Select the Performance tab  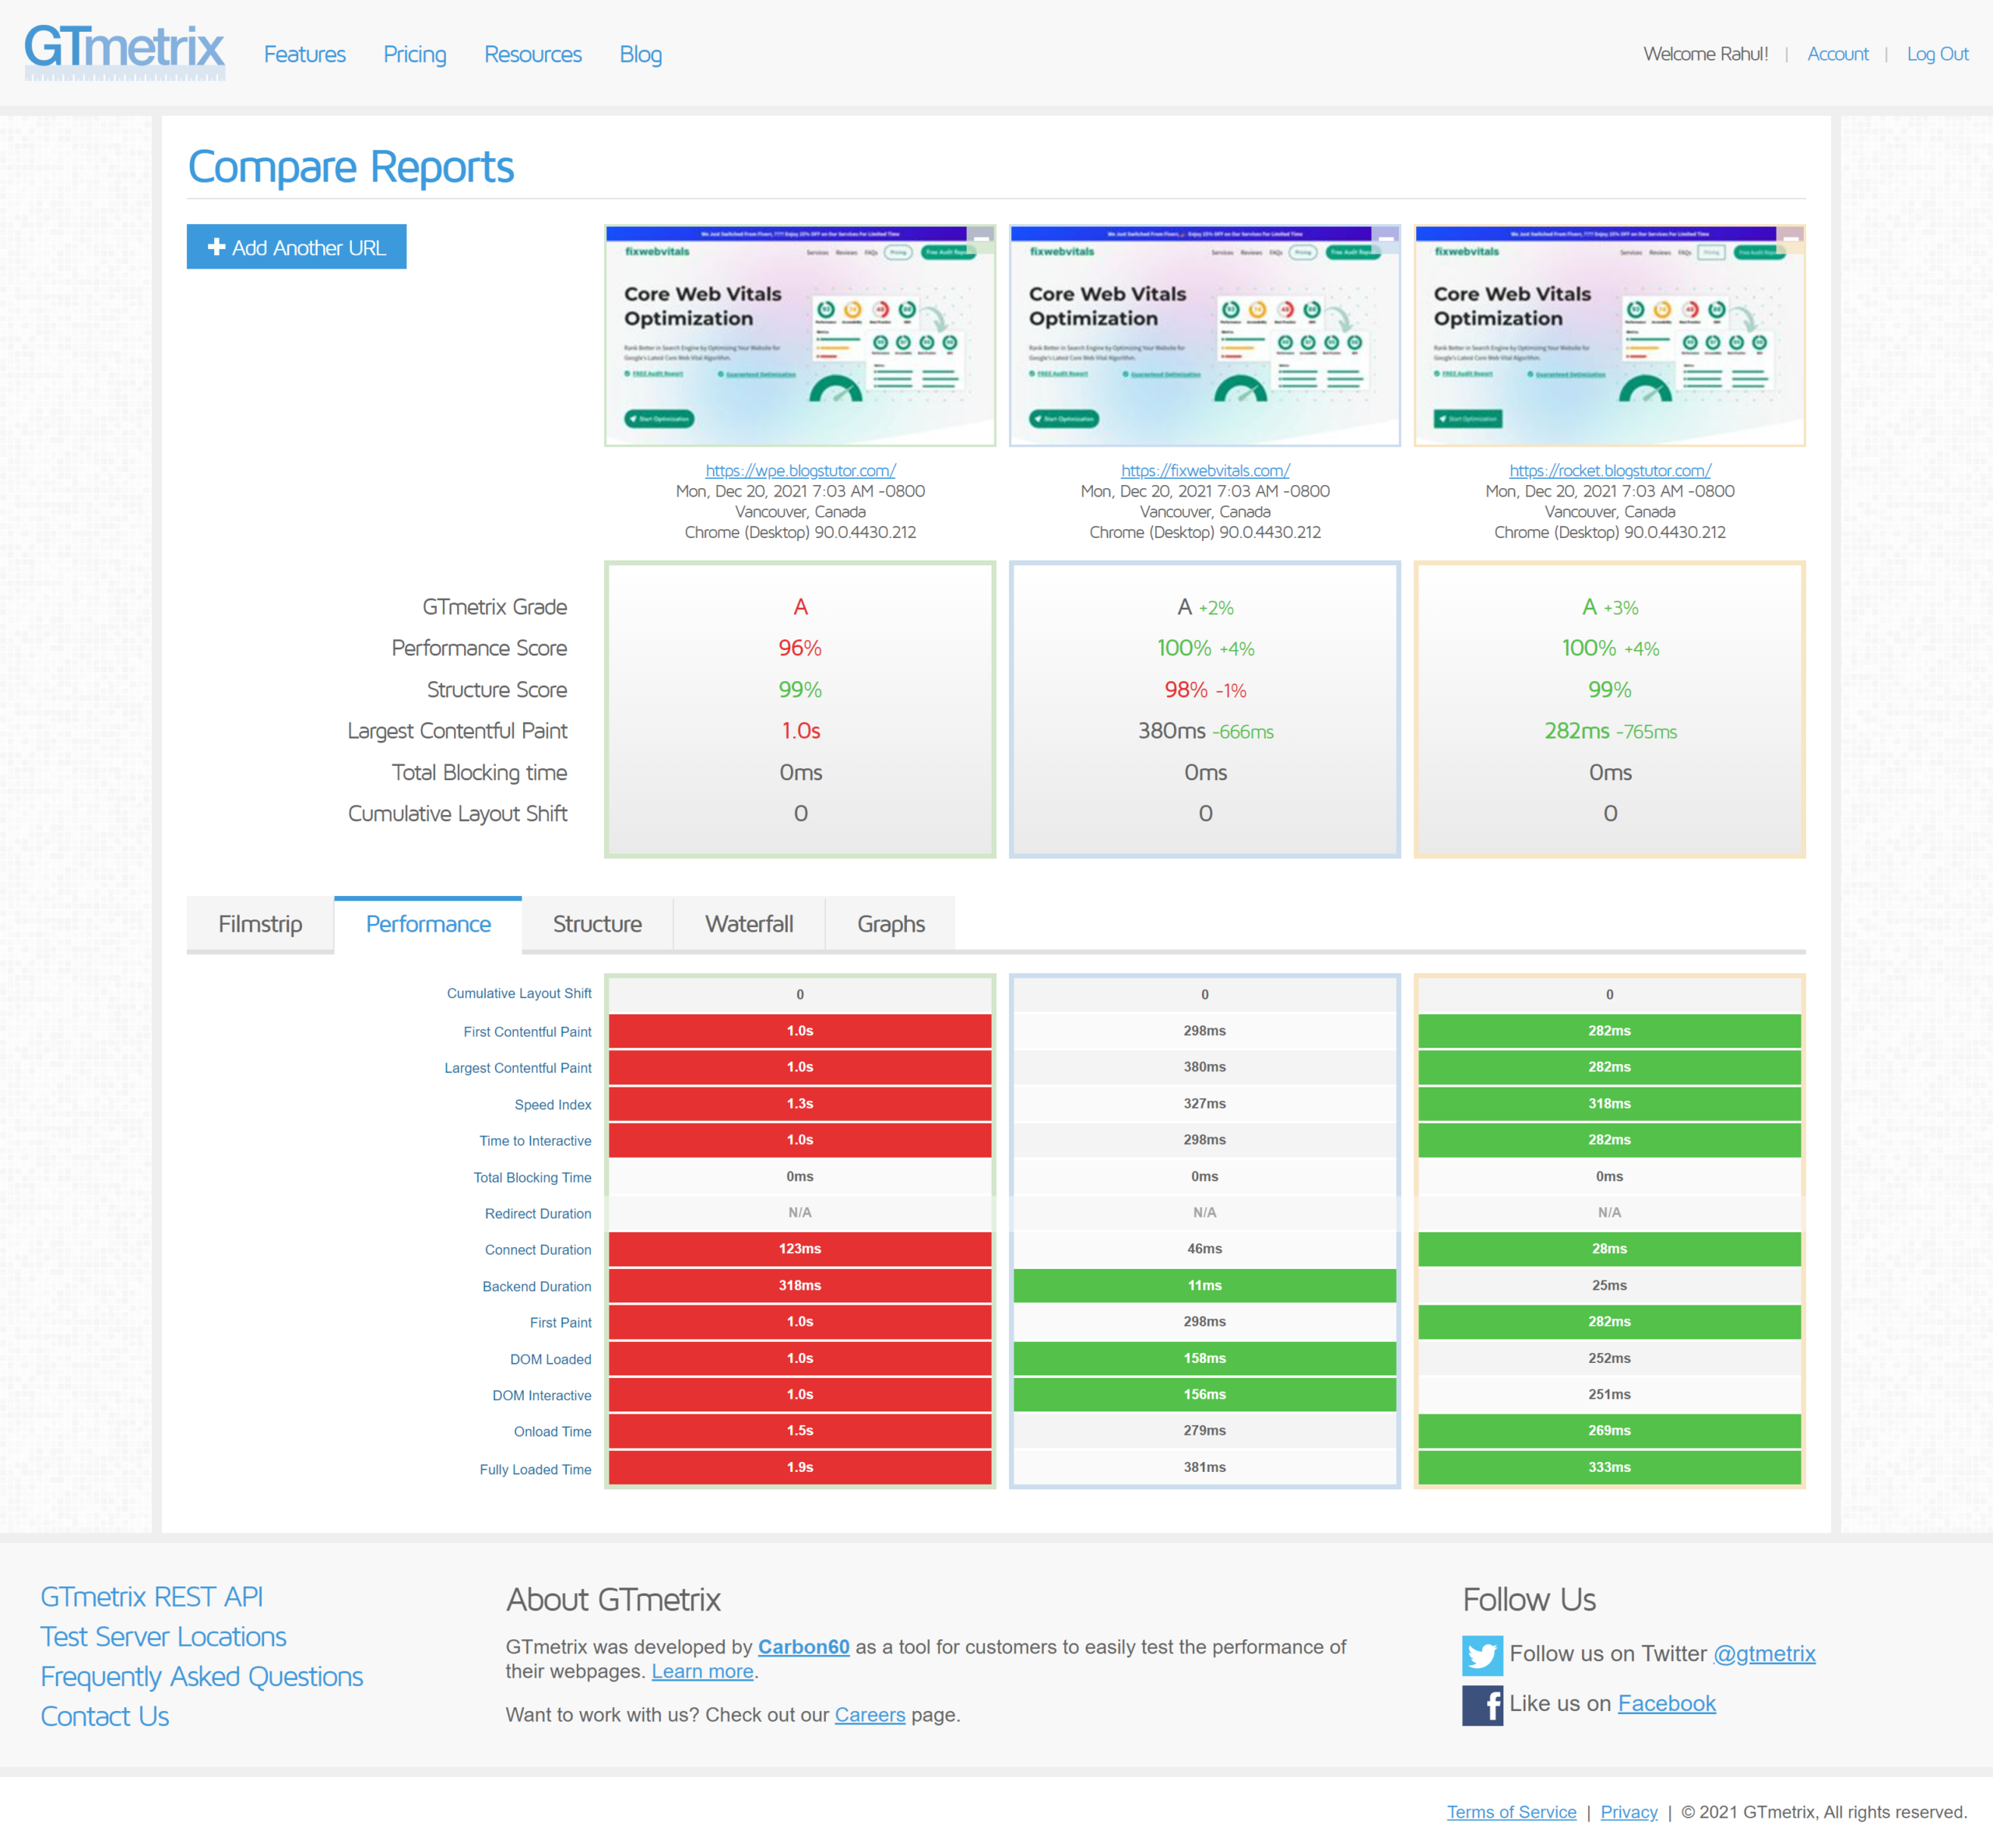428,924
